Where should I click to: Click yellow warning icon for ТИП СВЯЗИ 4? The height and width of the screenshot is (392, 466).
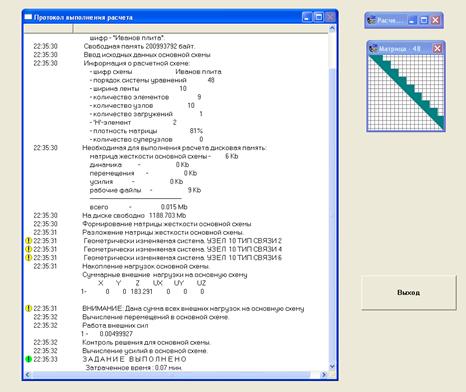pyautogui.click(x=29, y=249)
